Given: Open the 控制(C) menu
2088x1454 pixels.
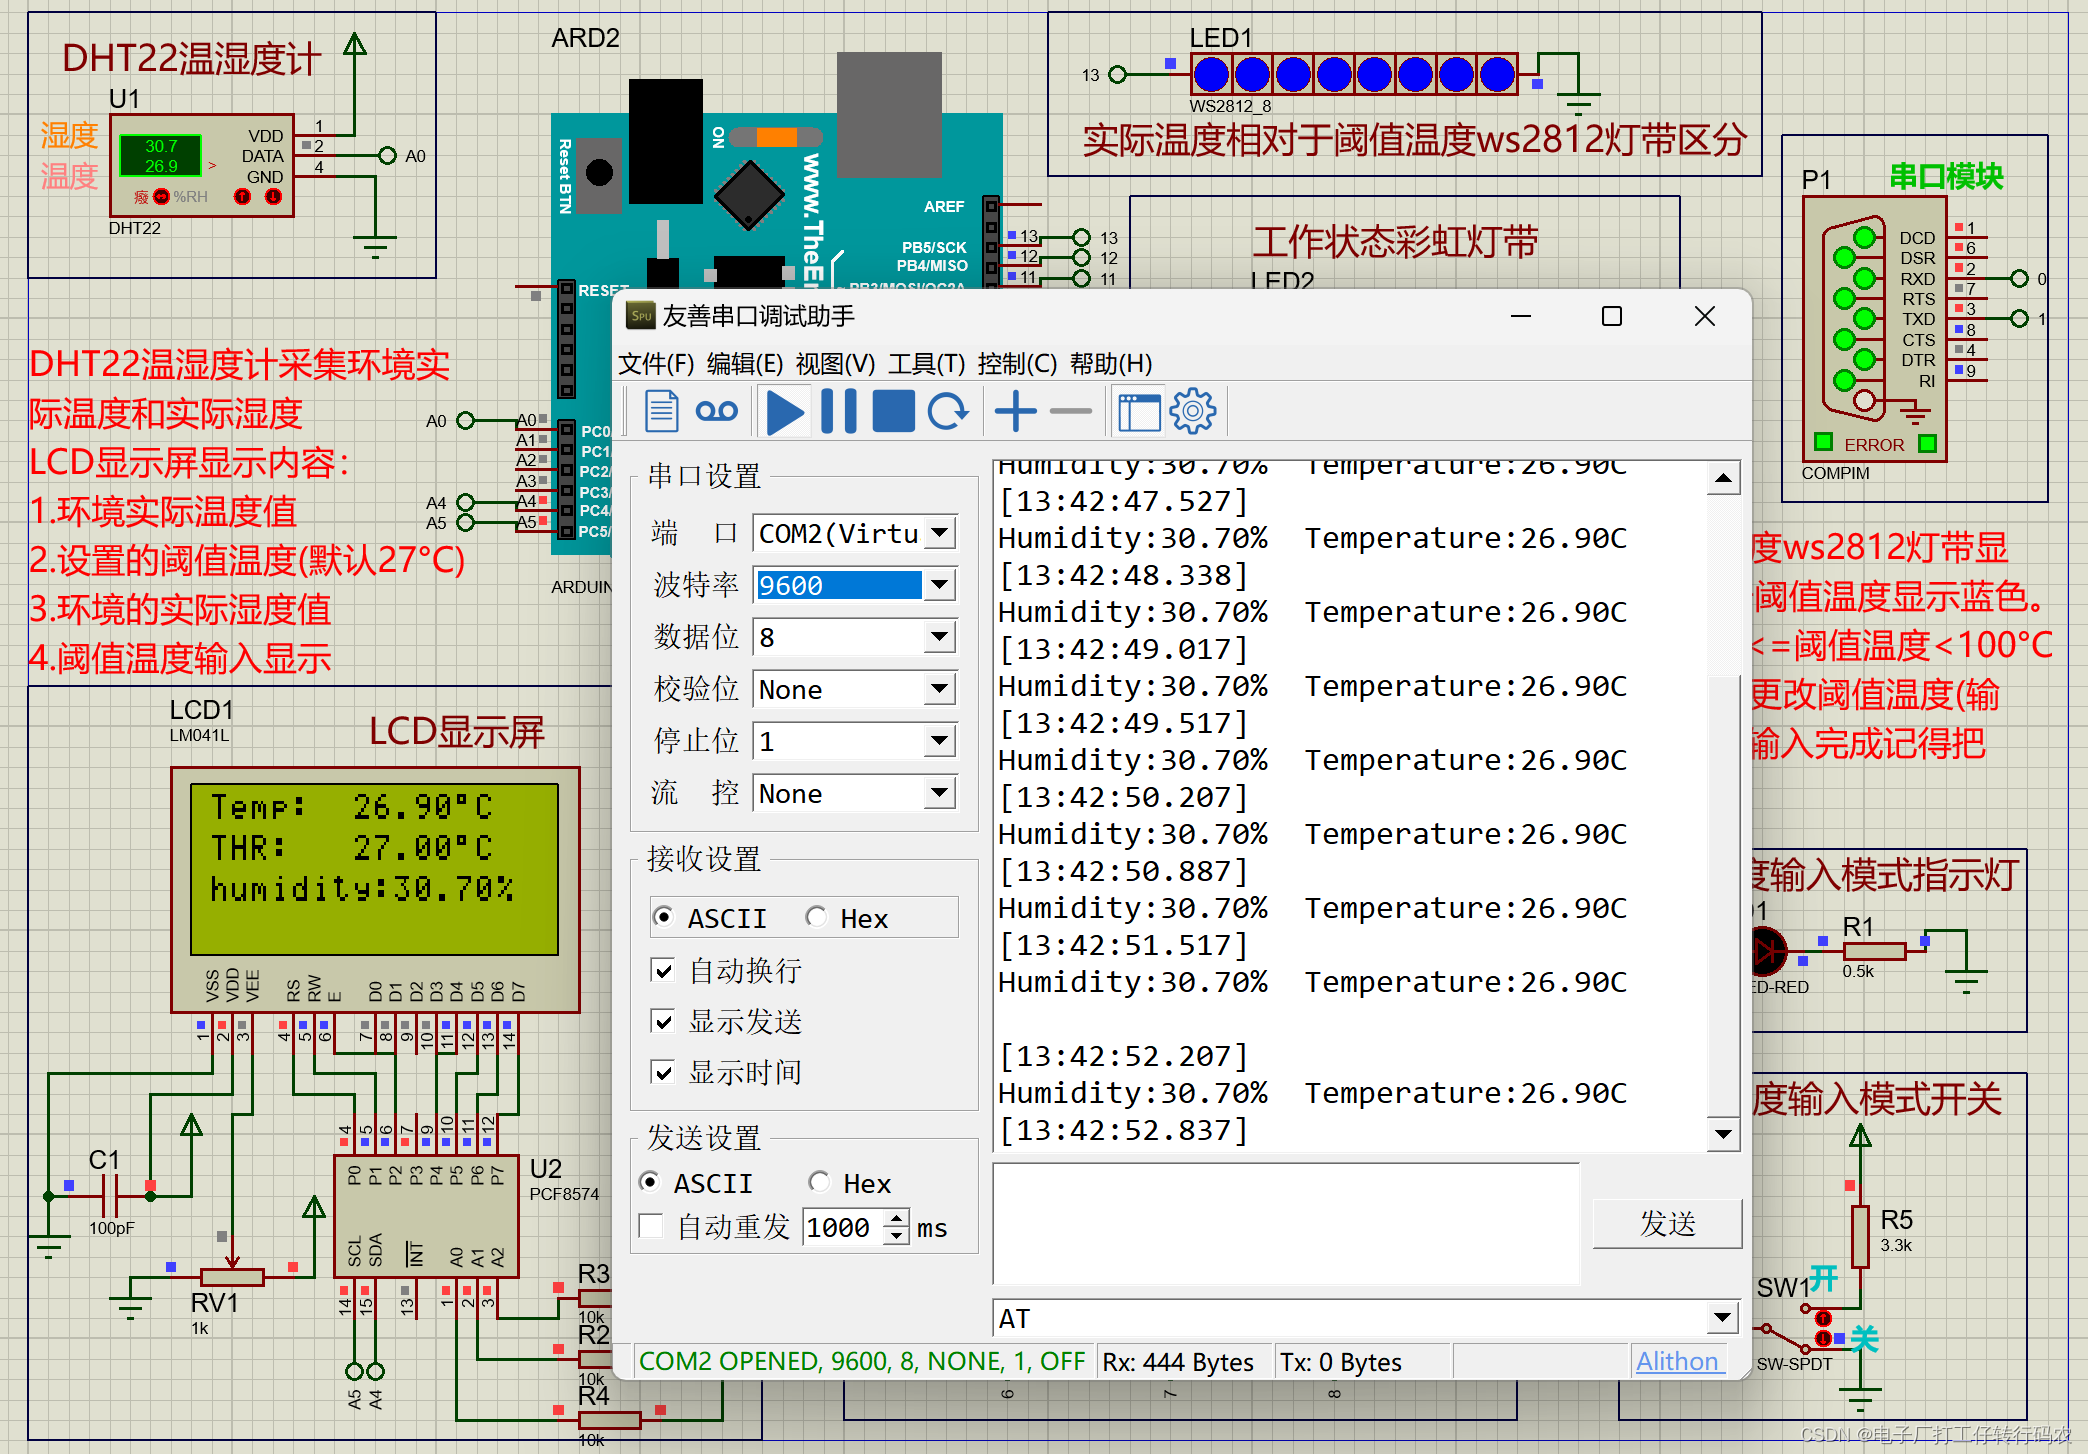Looking at the screenshot, I should click(x=1017, y=363).
